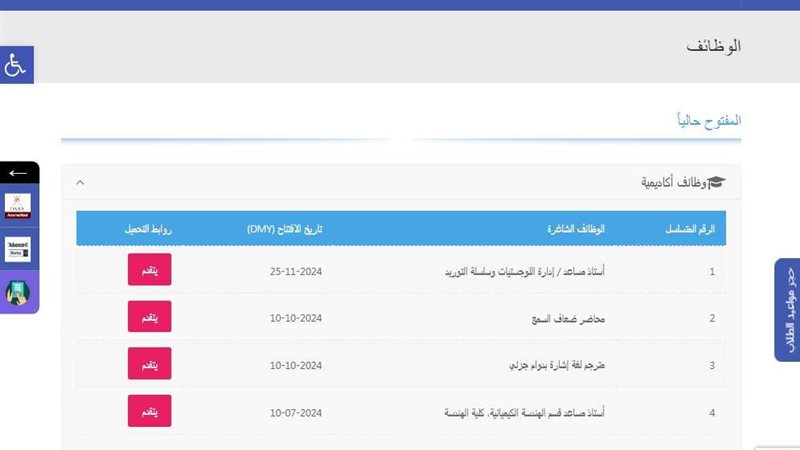Click the الوظائف الشاغرة column header

click(x=576, y=229)
